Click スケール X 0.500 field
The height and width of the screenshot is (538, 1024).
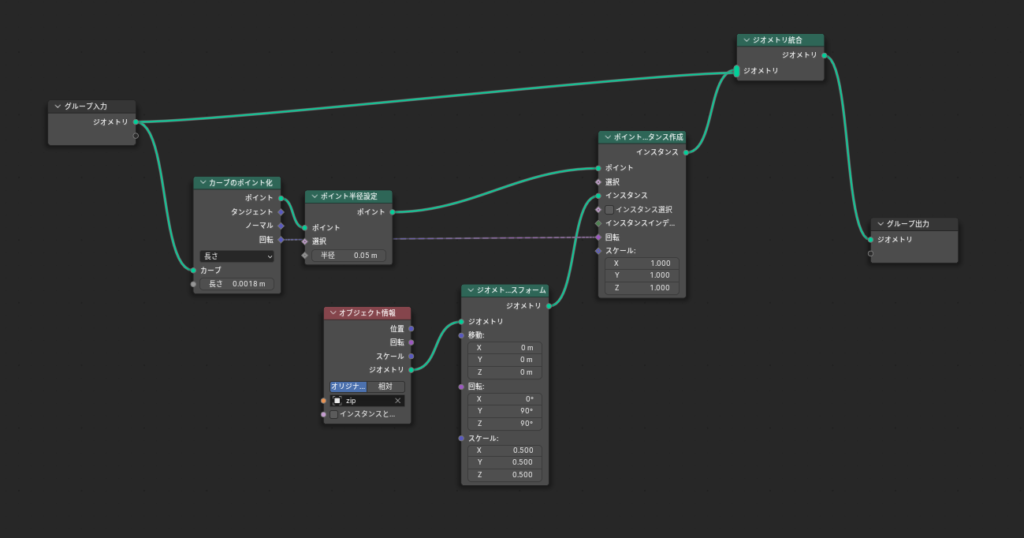click(x=504, y=451)
